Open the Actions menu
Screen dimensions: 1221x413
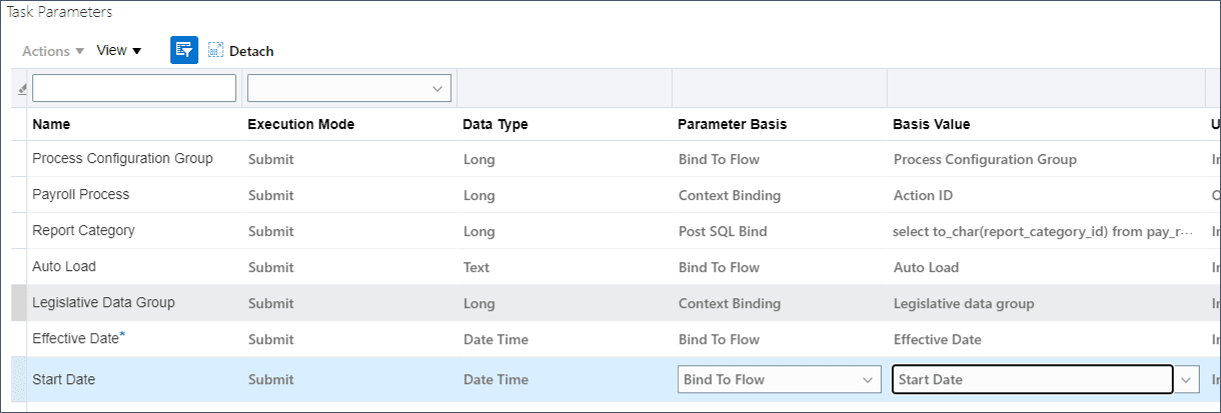(x=53, y=50)
